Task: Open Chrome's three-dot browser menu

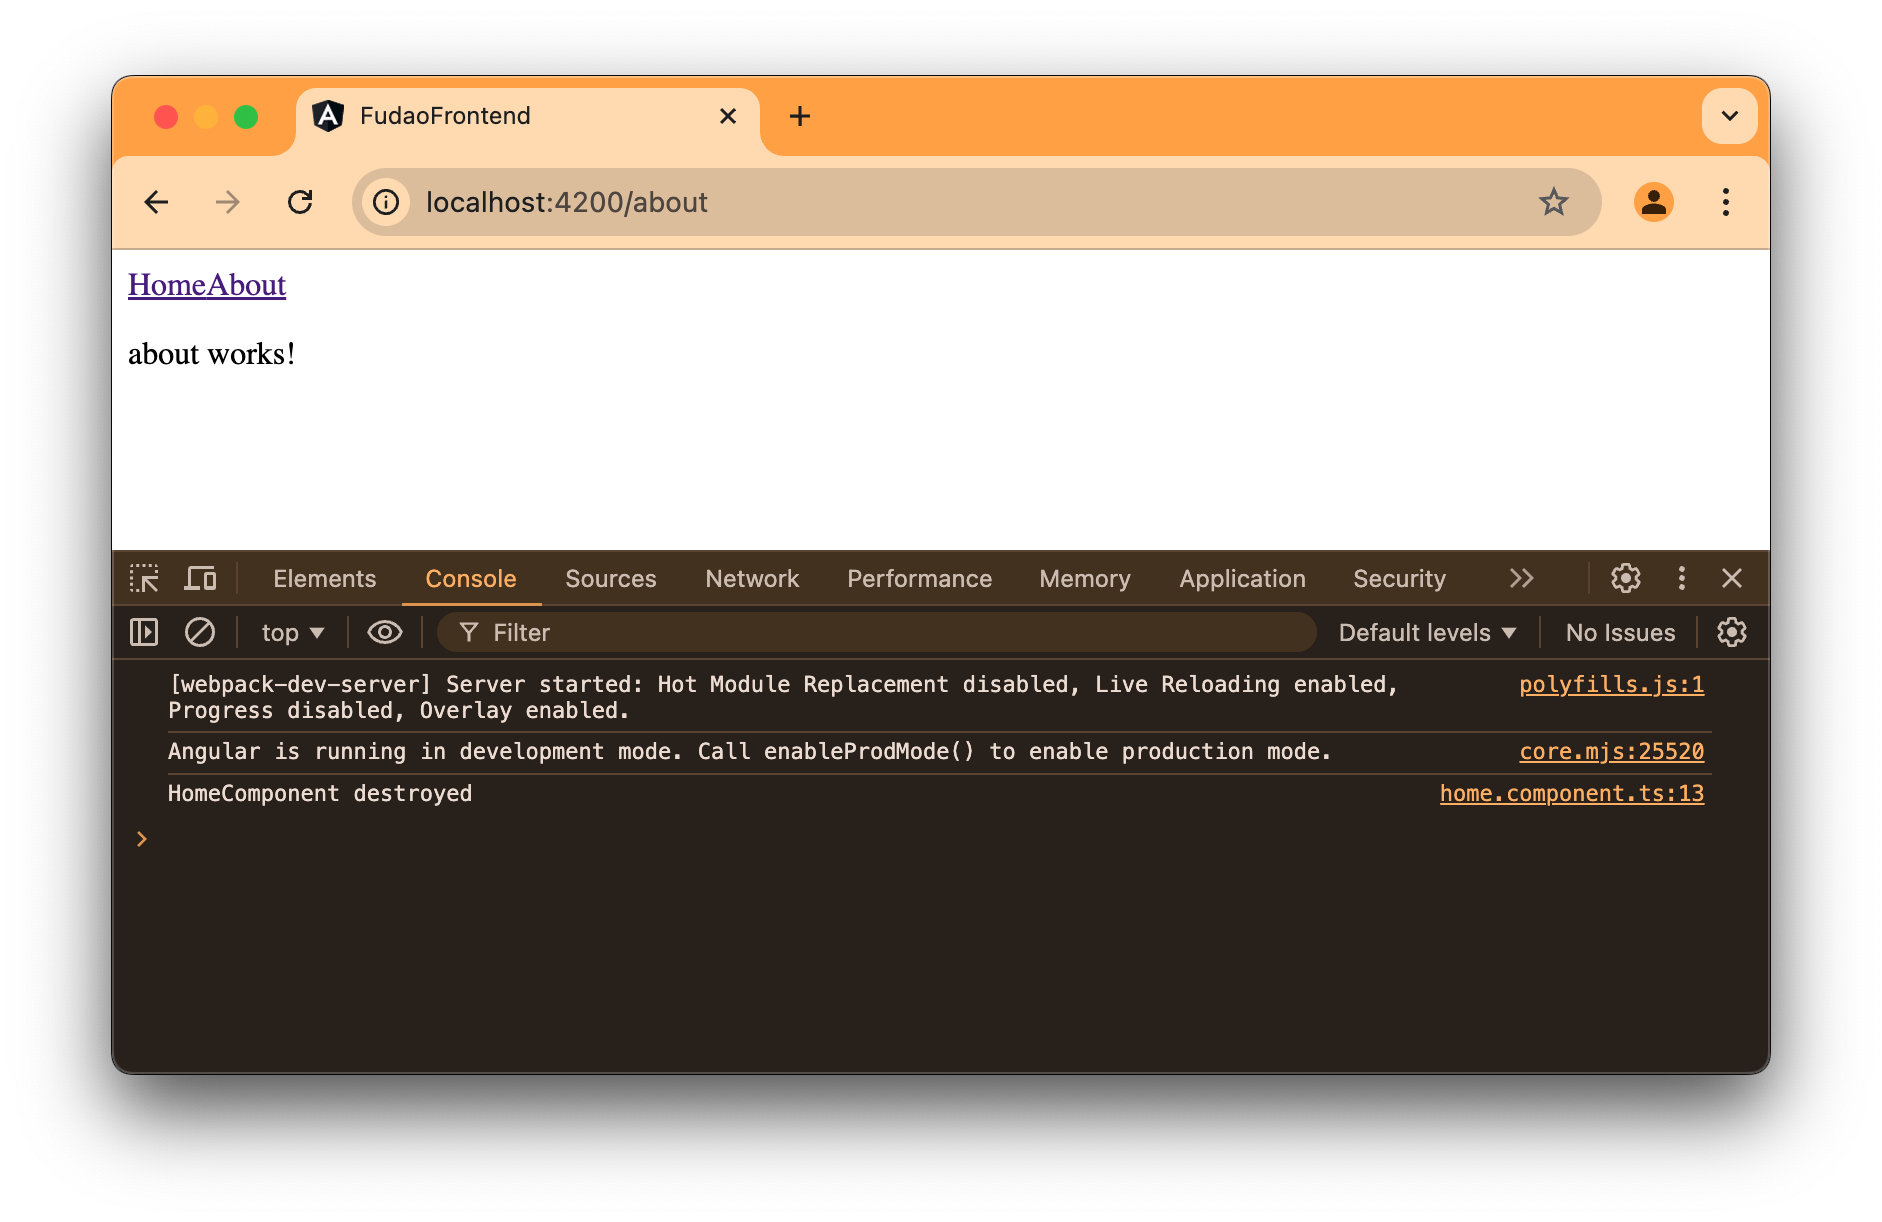Action: pyautogui.click(x=1726, y=202)
